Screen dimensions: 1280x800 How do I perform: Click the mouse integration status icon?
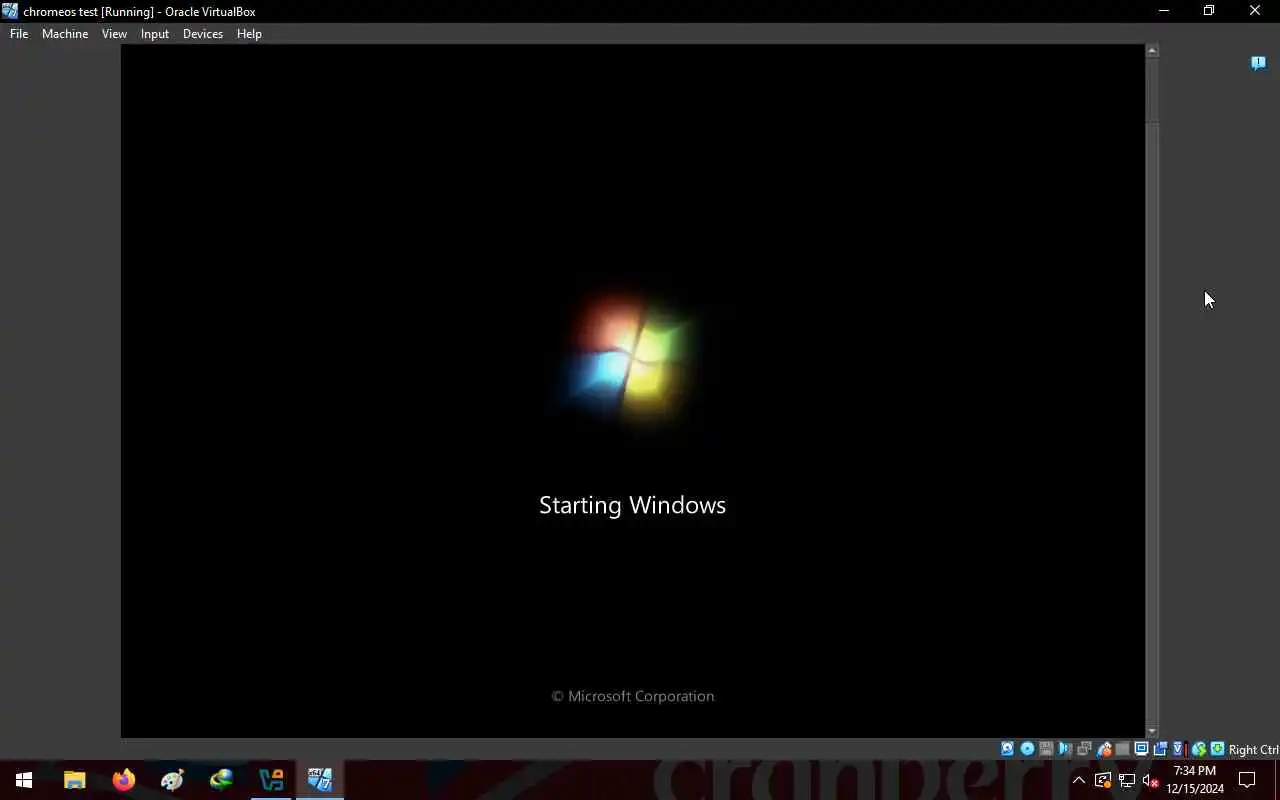tap(1198, 749)
